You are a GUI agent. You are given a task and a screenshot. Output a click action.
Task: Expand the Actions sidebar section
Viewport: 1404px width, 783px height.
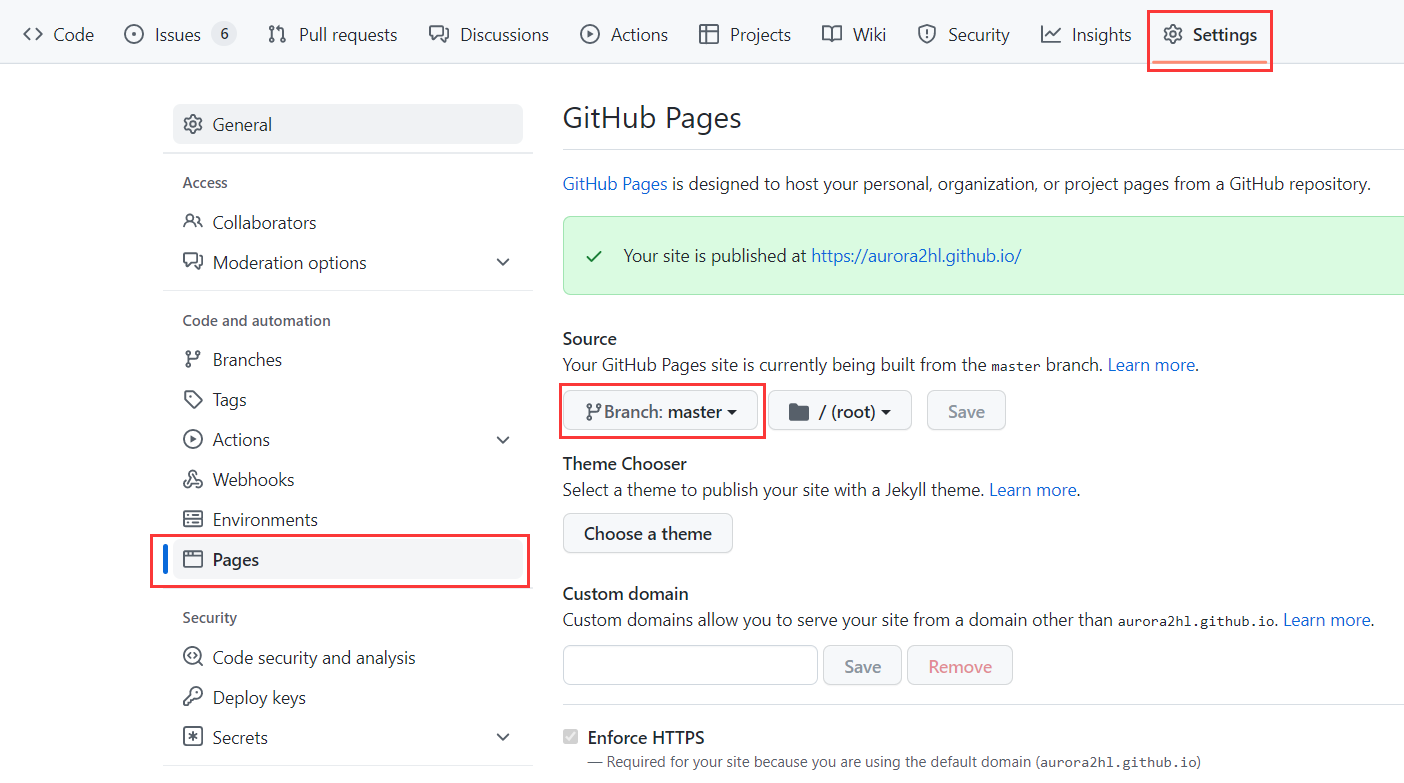[503, 440]
